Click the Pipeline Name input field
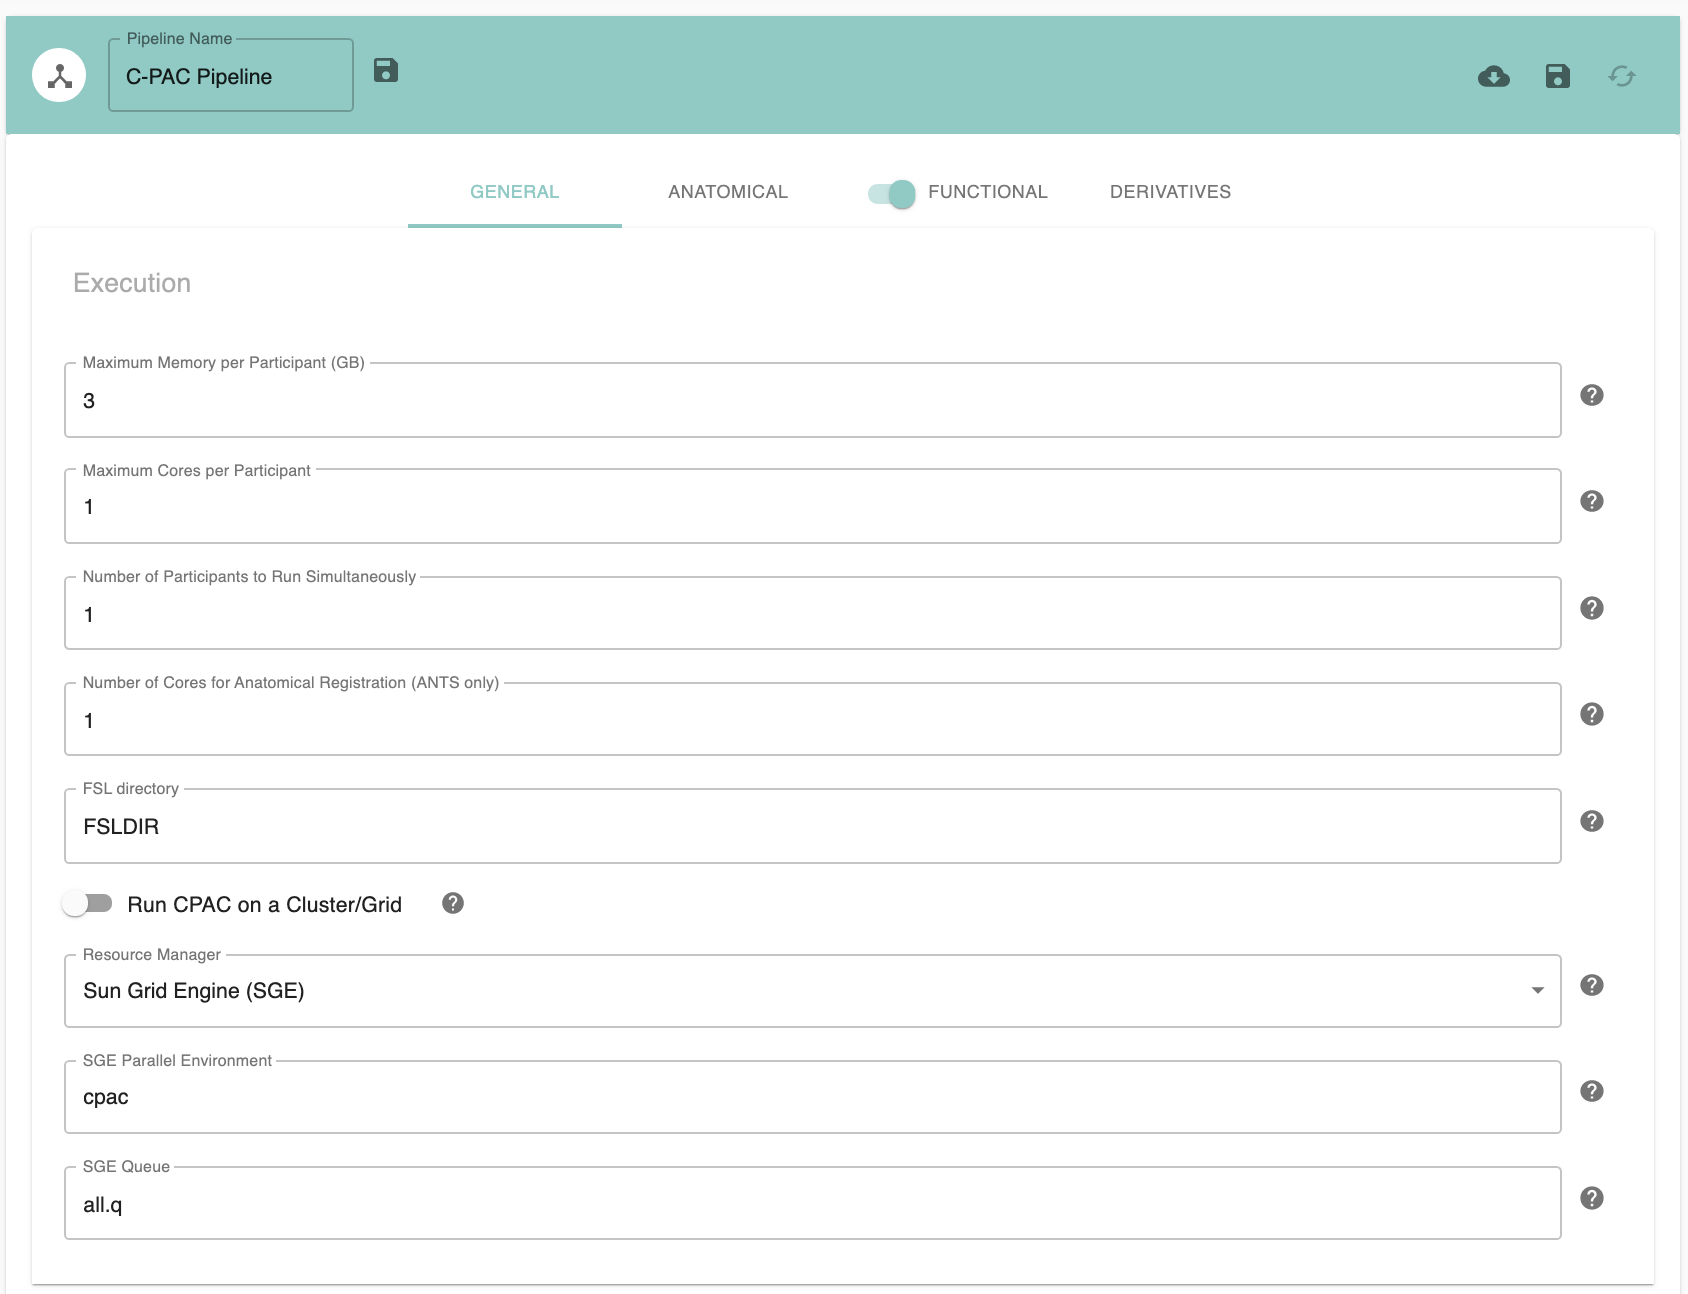This screenshot has width=1688, height=1294. point(230,77)
